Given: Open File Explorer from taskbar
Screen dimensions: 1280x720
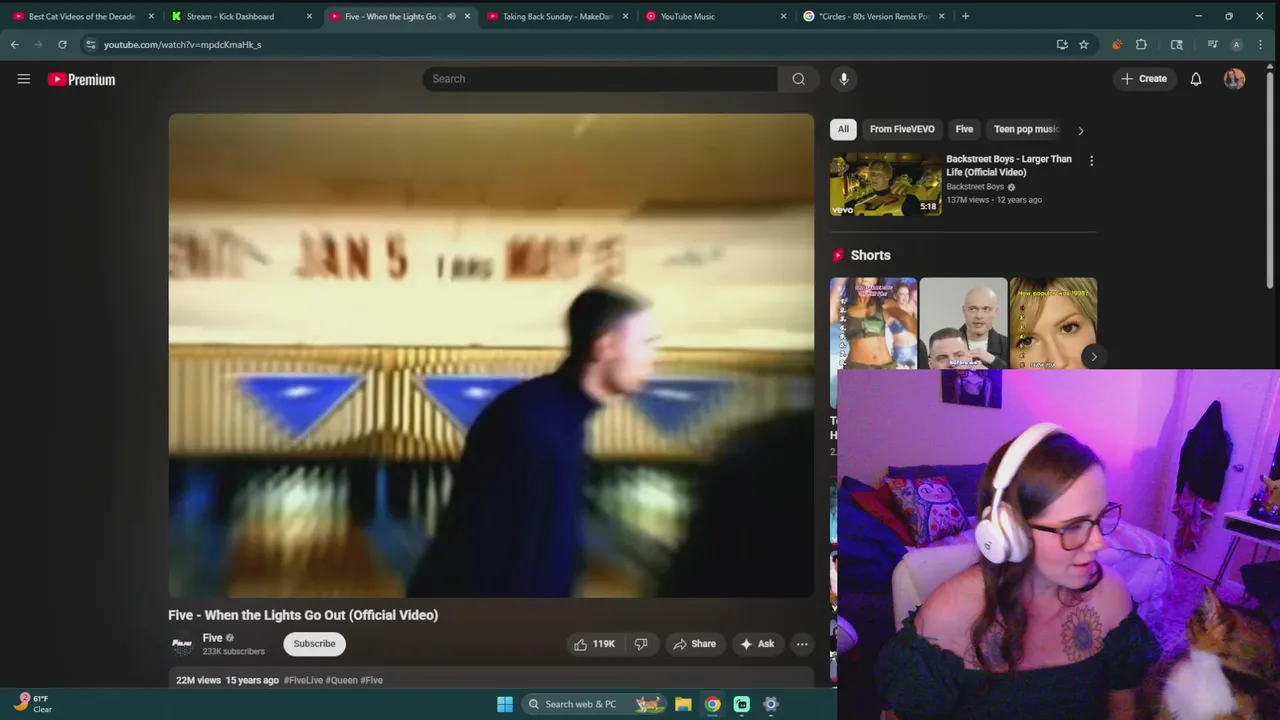Looking at the screenshot, I should click(x=683, y=704).
